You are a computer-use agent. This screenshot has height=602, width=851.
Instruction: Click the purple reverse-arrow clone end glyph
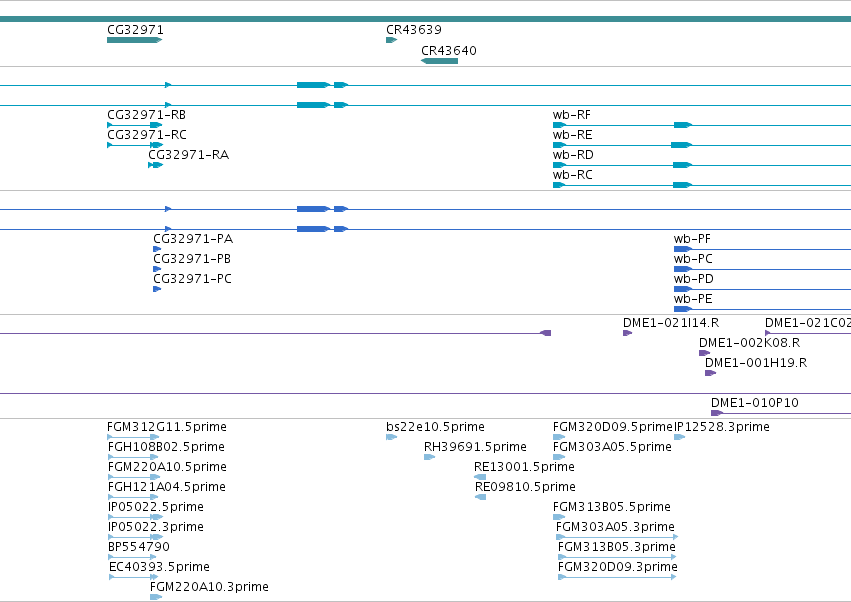546,333
